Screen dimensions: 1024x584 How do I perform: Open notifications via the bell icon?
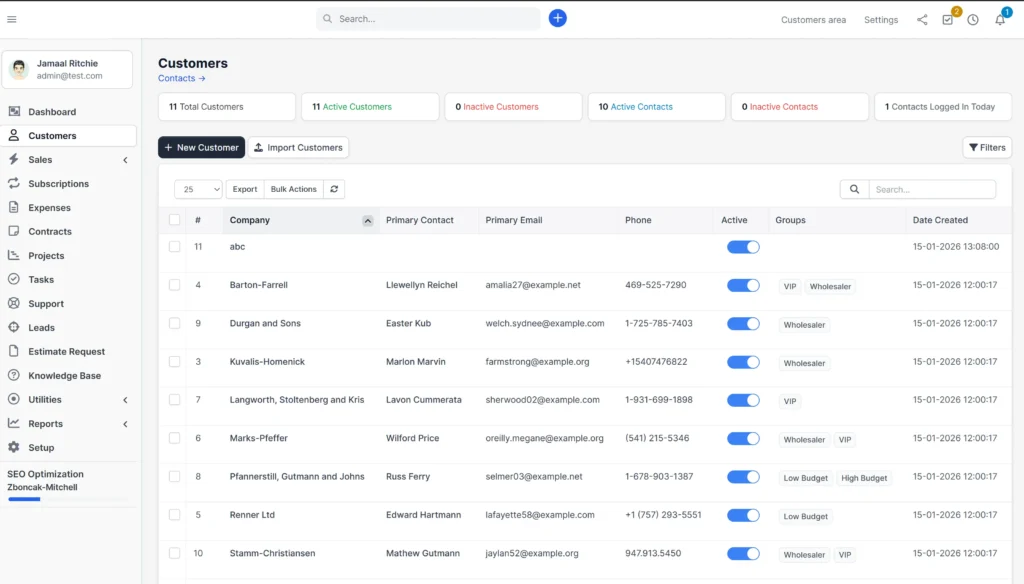click(x=997, y=19)
